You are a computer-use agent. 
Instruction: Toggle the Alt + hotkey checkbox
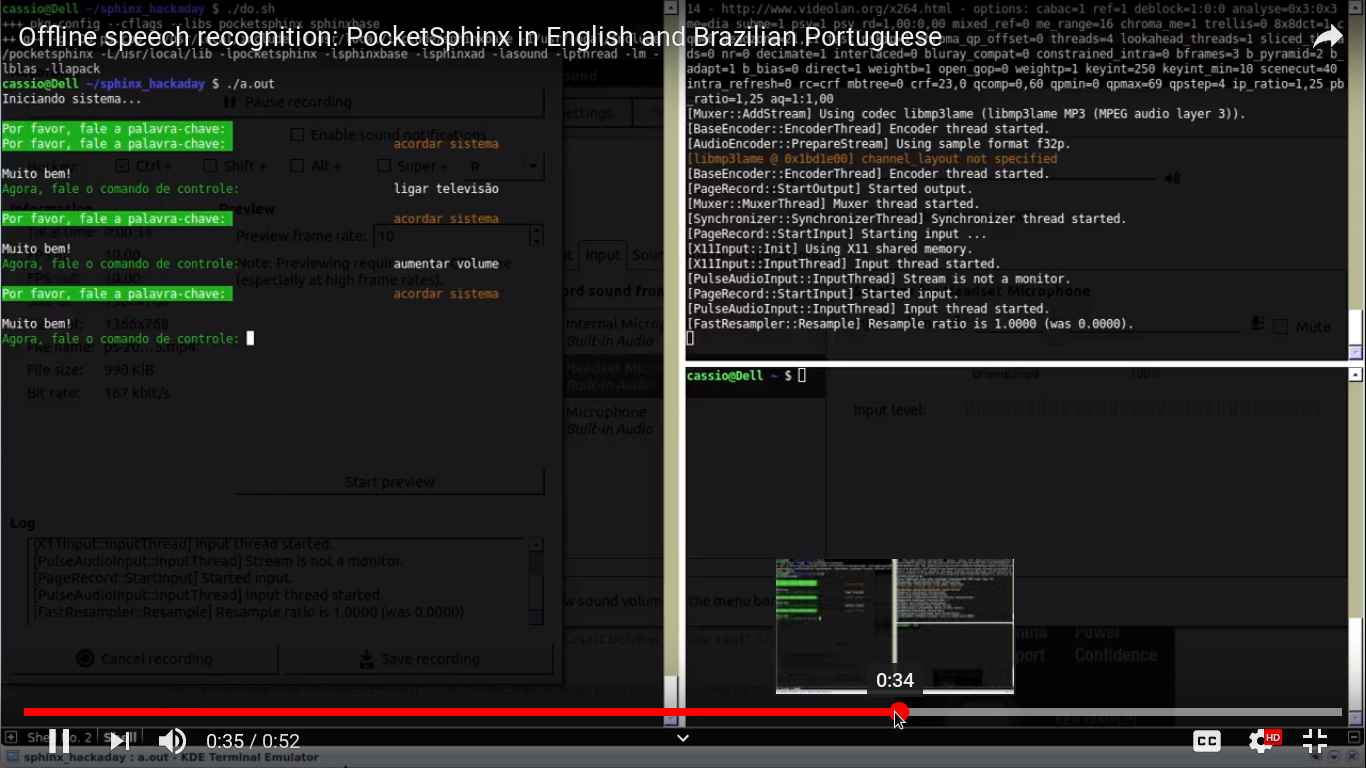(297, 166)
